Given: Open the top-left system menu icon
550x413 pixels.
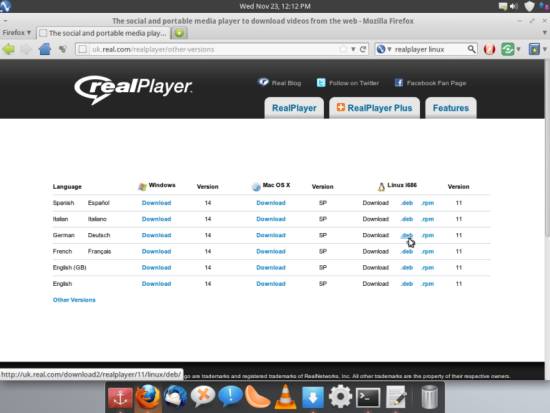Looking at the screenshot, I should 5,6.
